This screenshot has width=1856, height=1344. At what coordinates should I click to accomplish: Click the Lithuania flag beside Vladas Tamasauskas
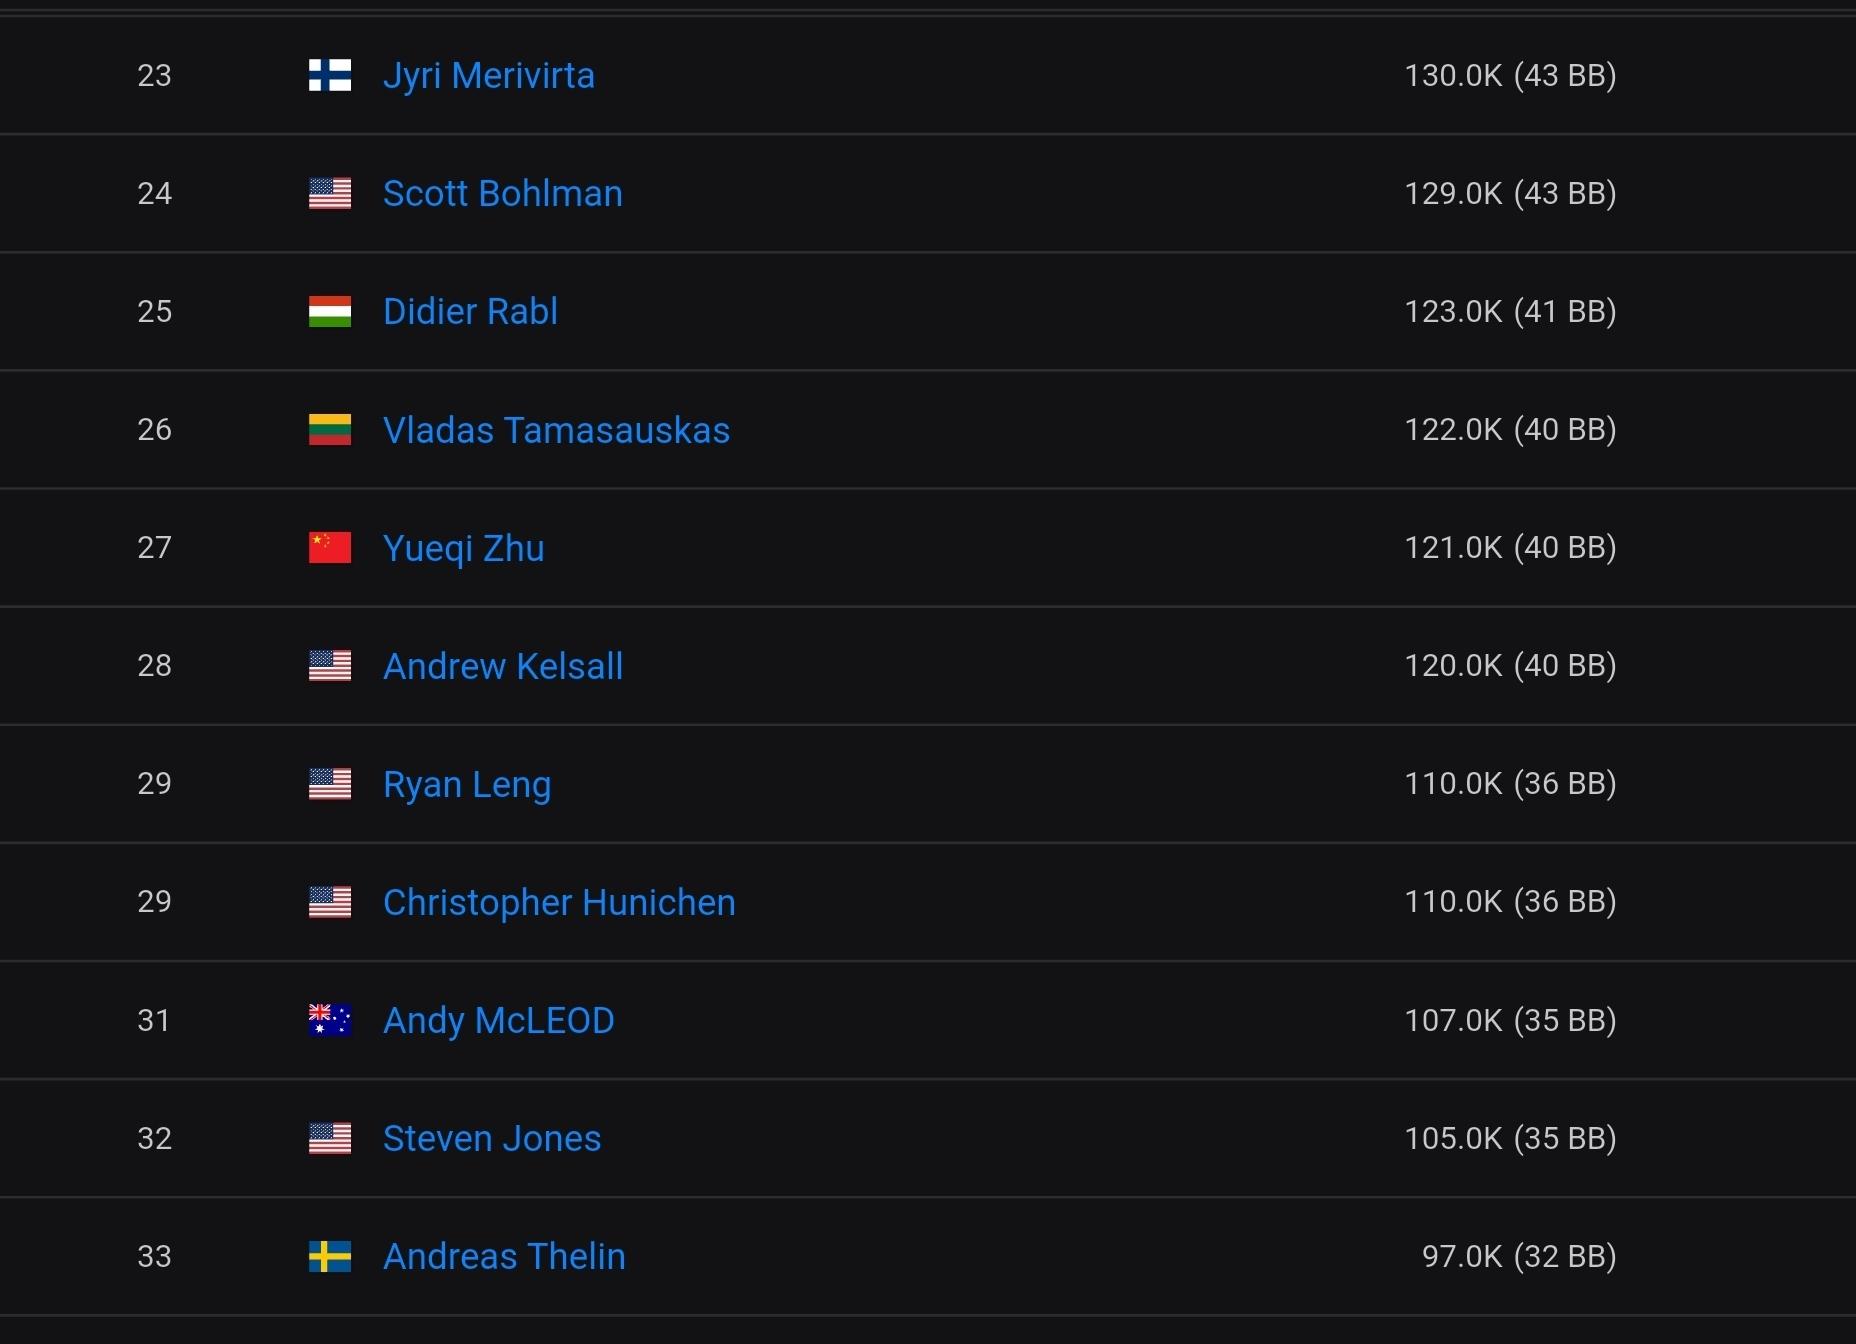[x=329, y=429]
